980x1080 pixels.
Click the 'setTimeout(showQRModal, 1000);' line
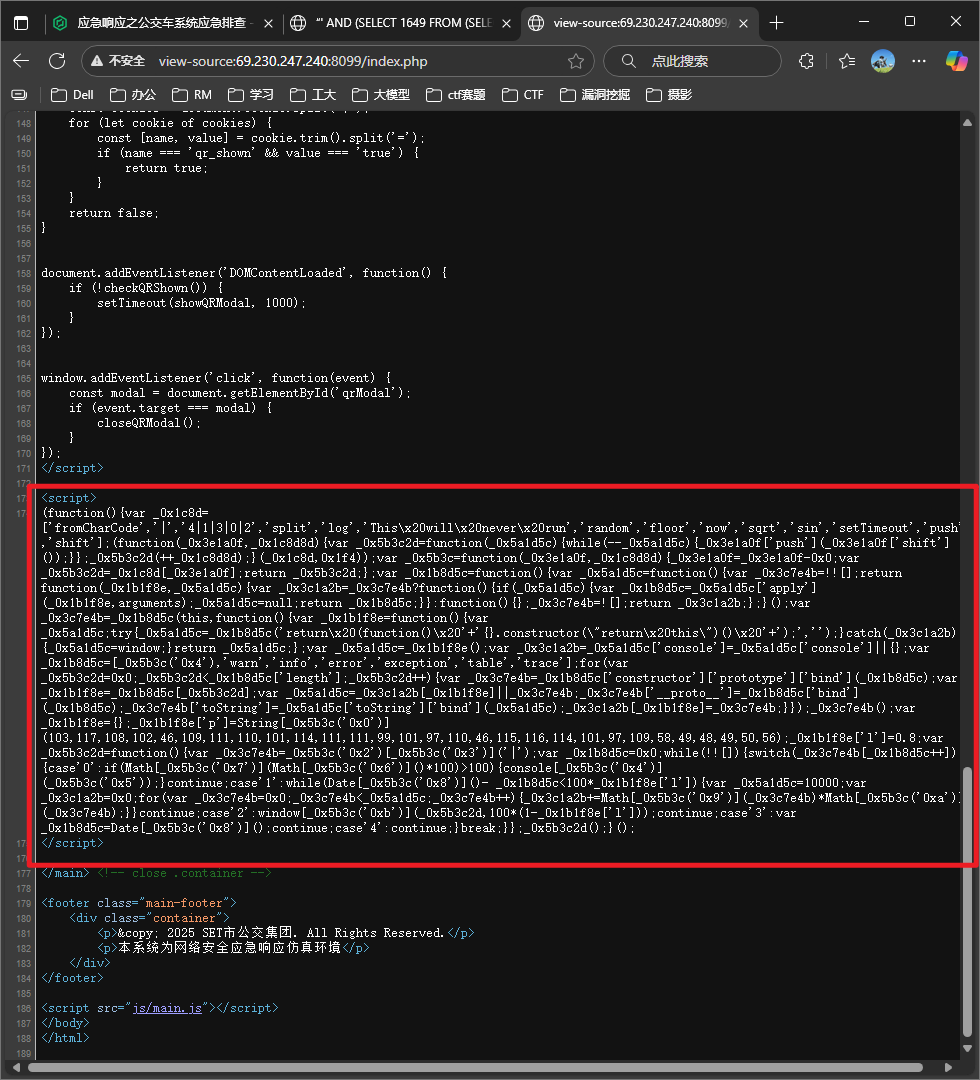pyautogui.click(x=201, y=302)
